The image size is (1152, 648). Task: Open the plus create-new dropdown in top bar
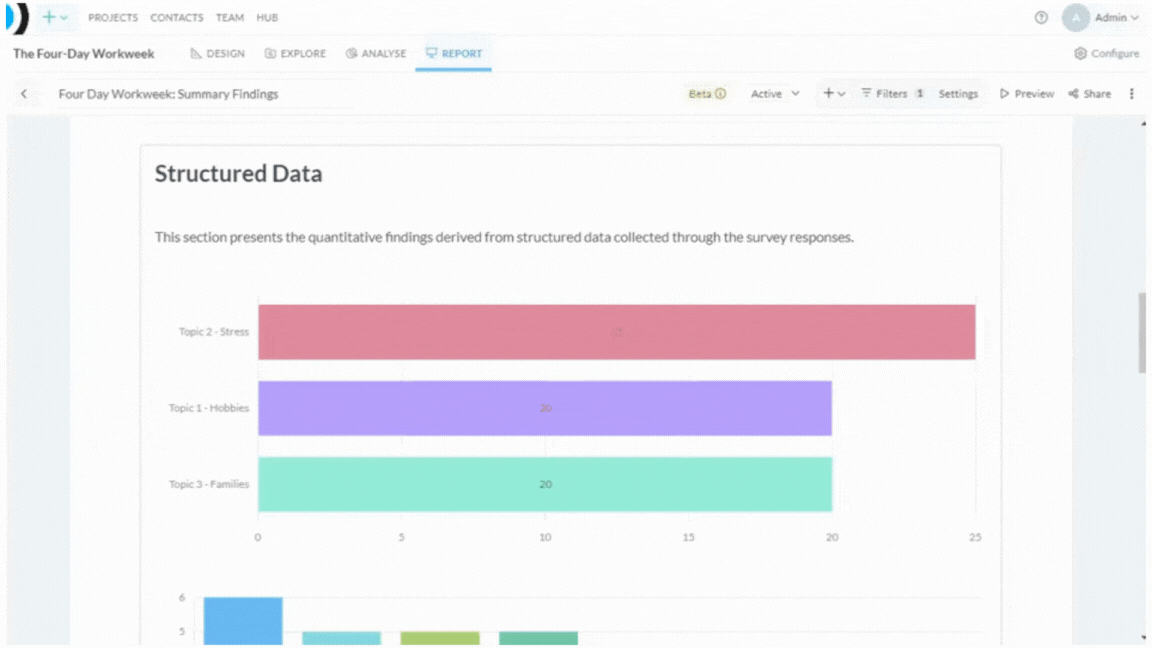pos(55,17)
